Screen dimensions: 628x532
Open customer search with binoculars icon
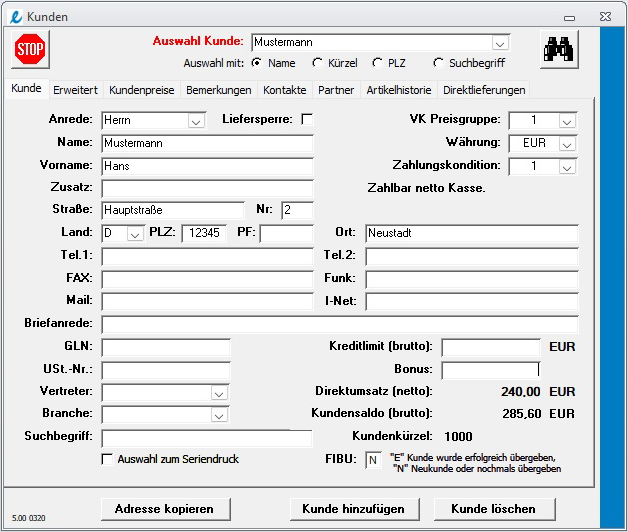click(x=559, y=49)
